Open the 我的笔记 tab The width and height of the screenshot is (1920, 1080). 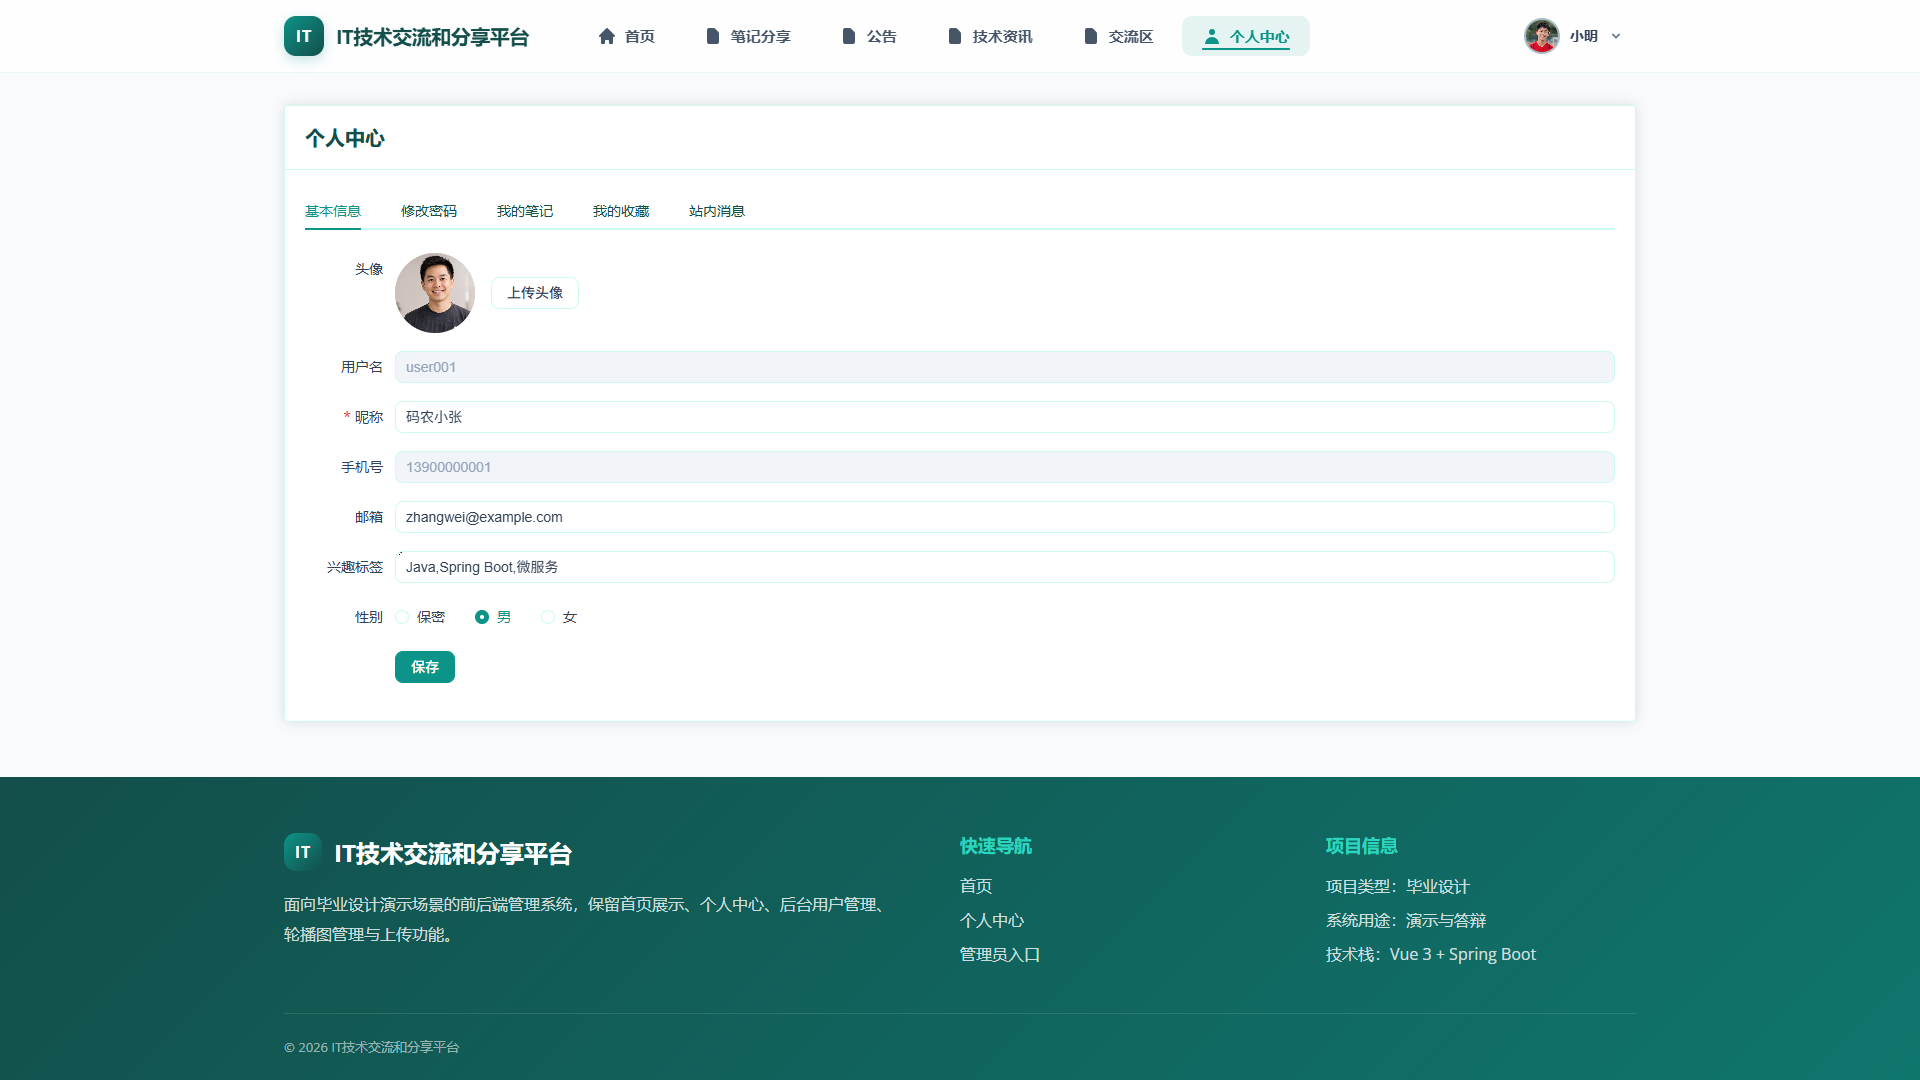[x=525, y=211]
